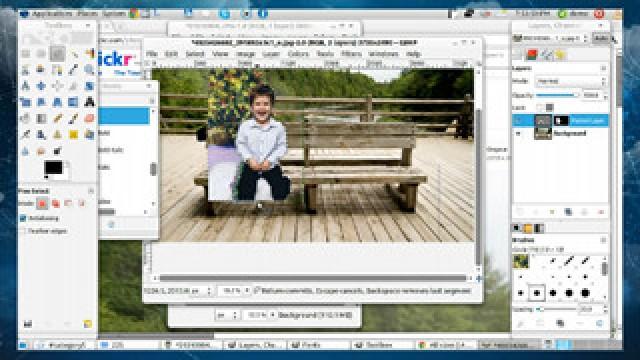Select the Fuzzy Select wand tool

click(73, 53)
